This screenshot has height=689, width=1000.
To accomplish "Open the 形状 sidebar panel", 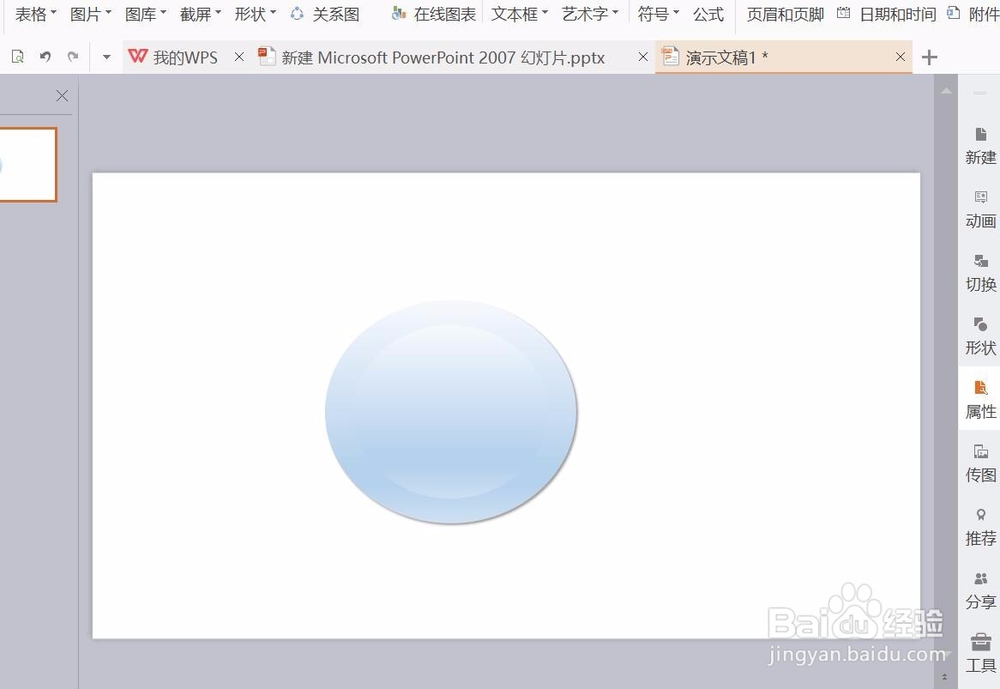I will [980, 336].
